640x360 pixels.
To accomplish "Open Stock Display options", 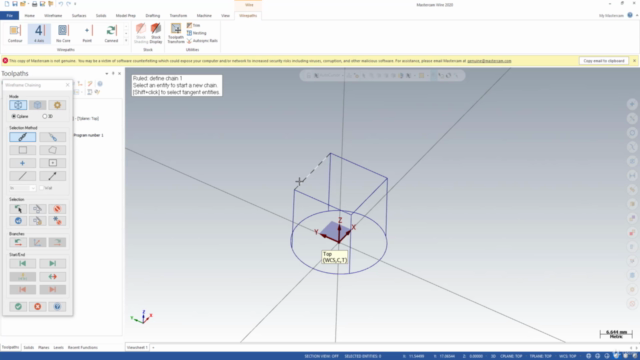I will click(156, 33).
